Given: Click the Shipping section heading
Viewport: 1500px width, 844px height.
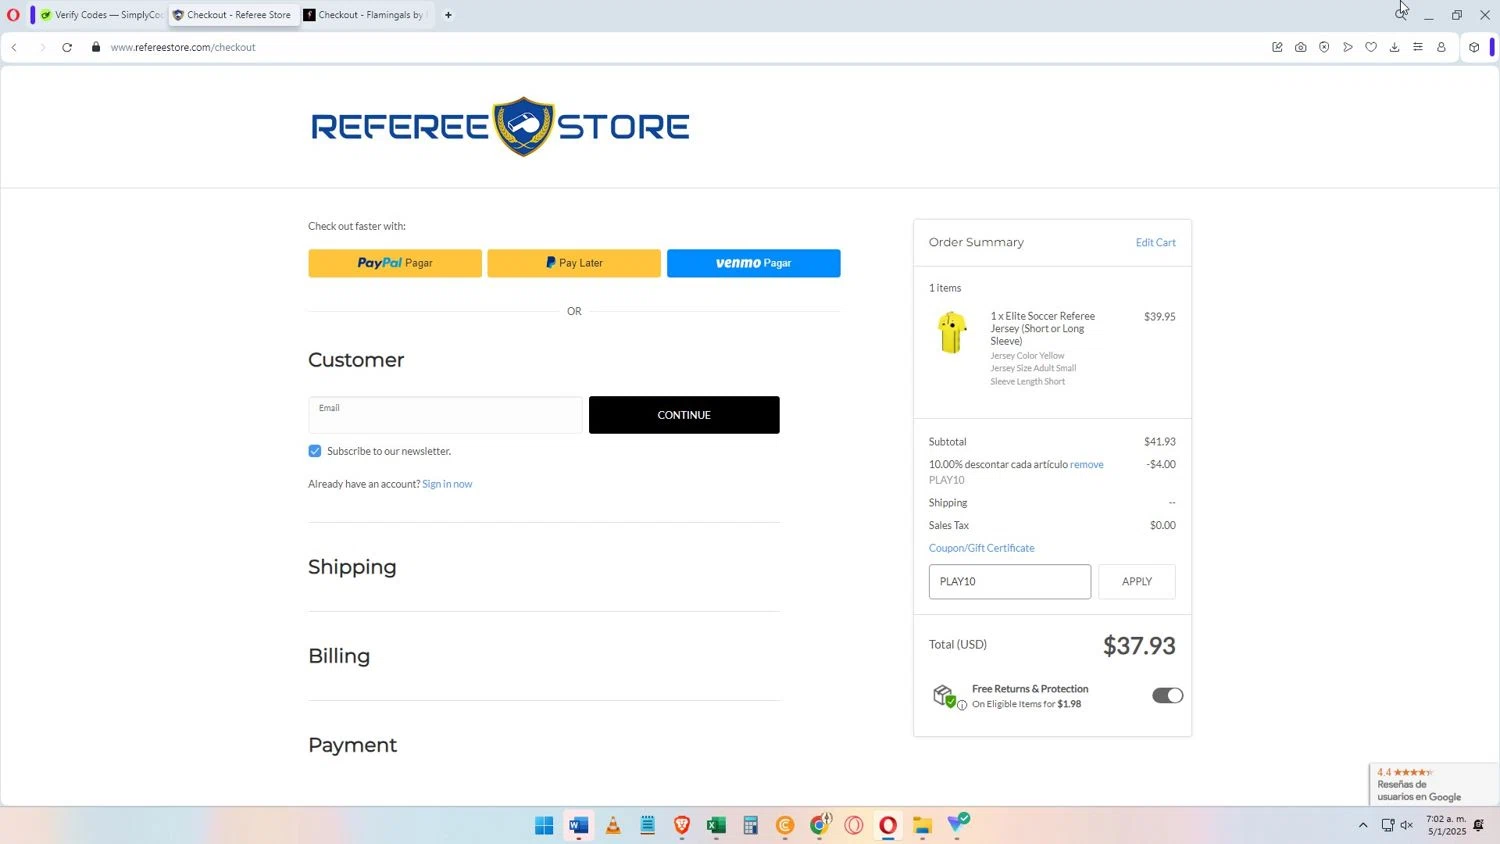Looking at the screenshot, I should (x=352, y=567).
